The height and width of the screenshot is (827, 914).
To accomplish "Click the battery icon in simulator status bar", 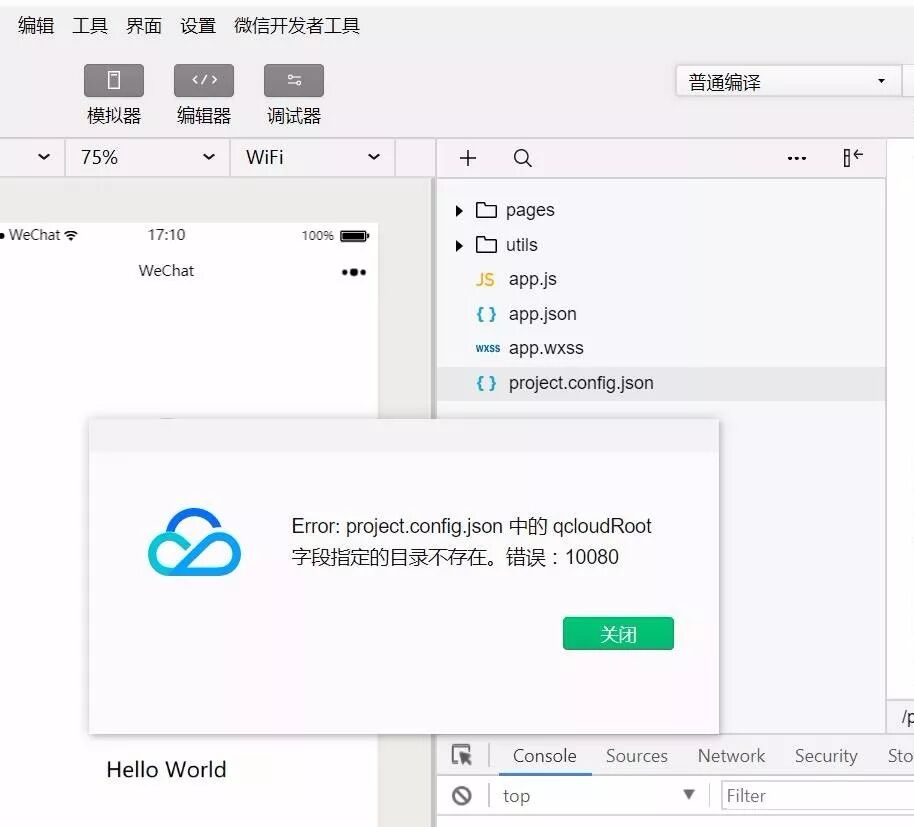I will coord(354,236).
